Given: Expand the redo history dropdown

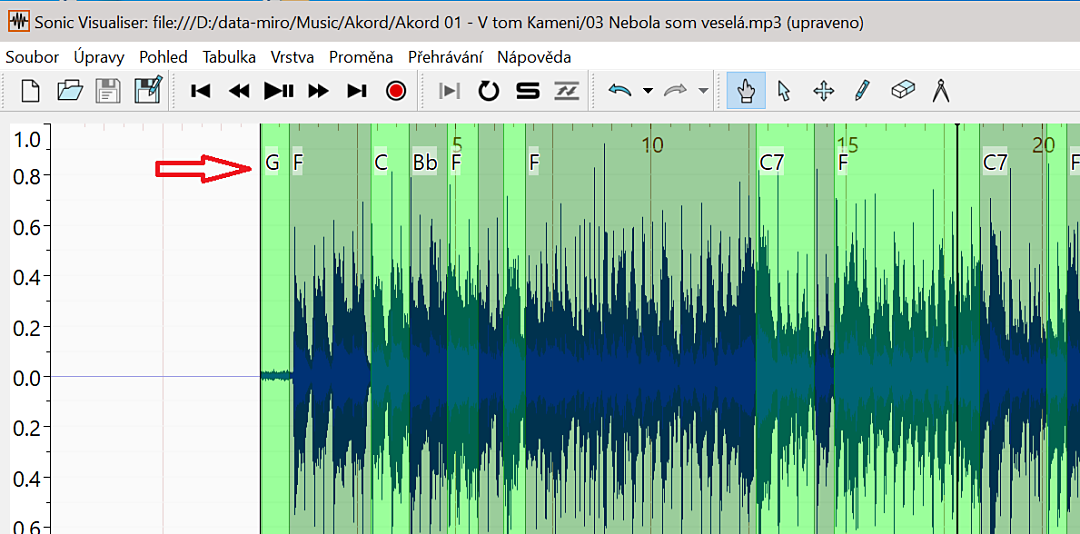Looking at the screenshot, I should 703,91.
